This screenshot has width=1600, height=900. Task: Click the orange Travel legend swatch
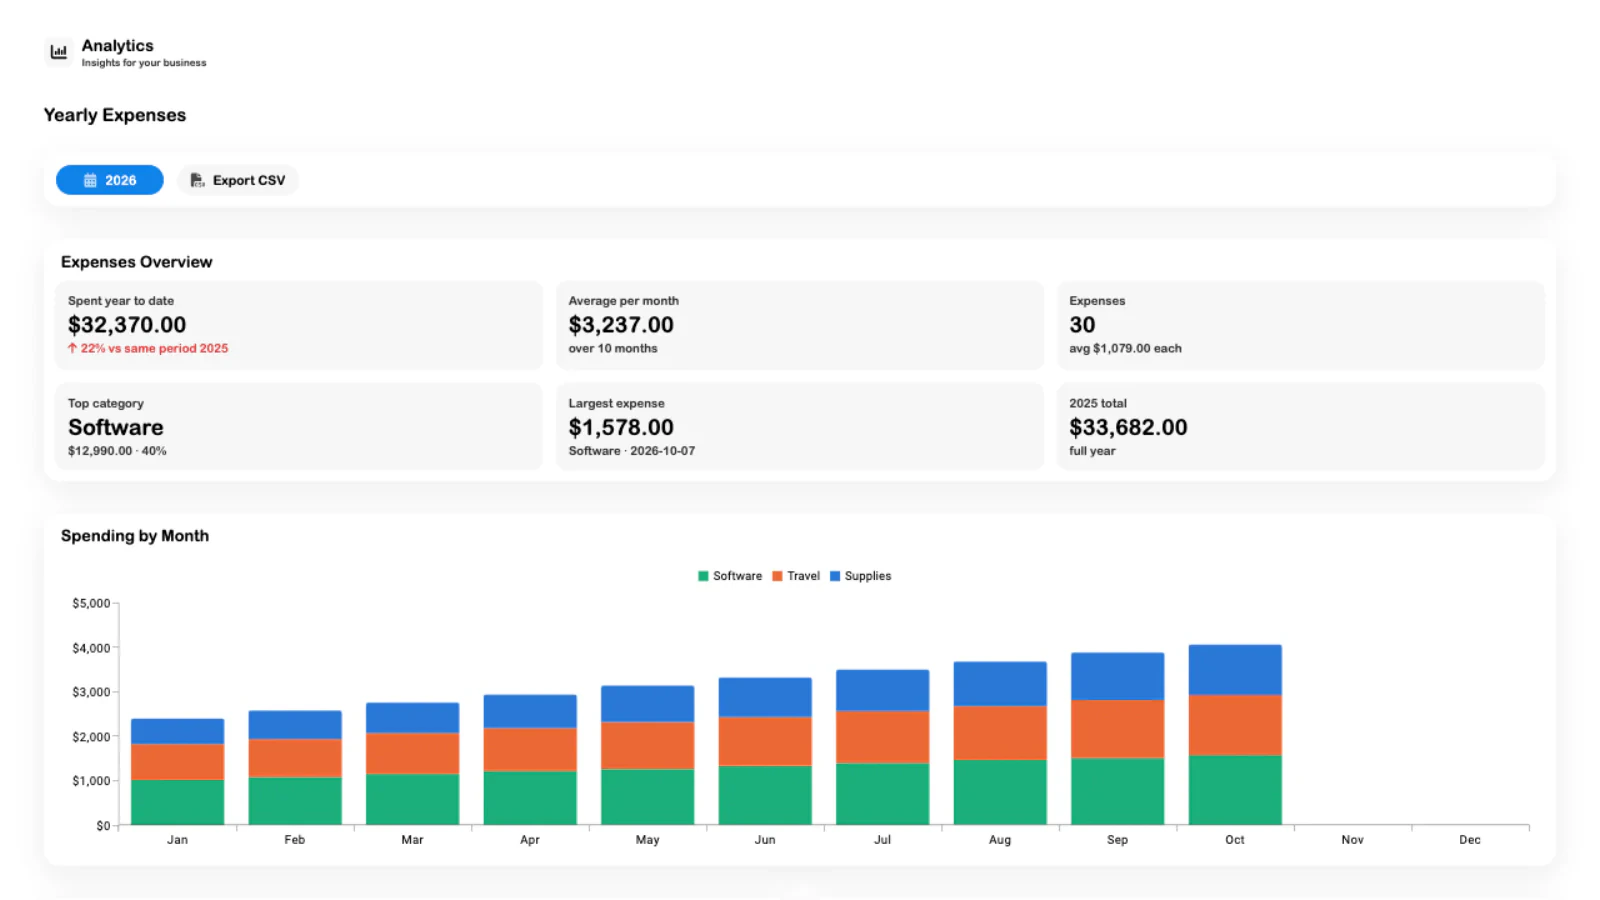(777, 576)
